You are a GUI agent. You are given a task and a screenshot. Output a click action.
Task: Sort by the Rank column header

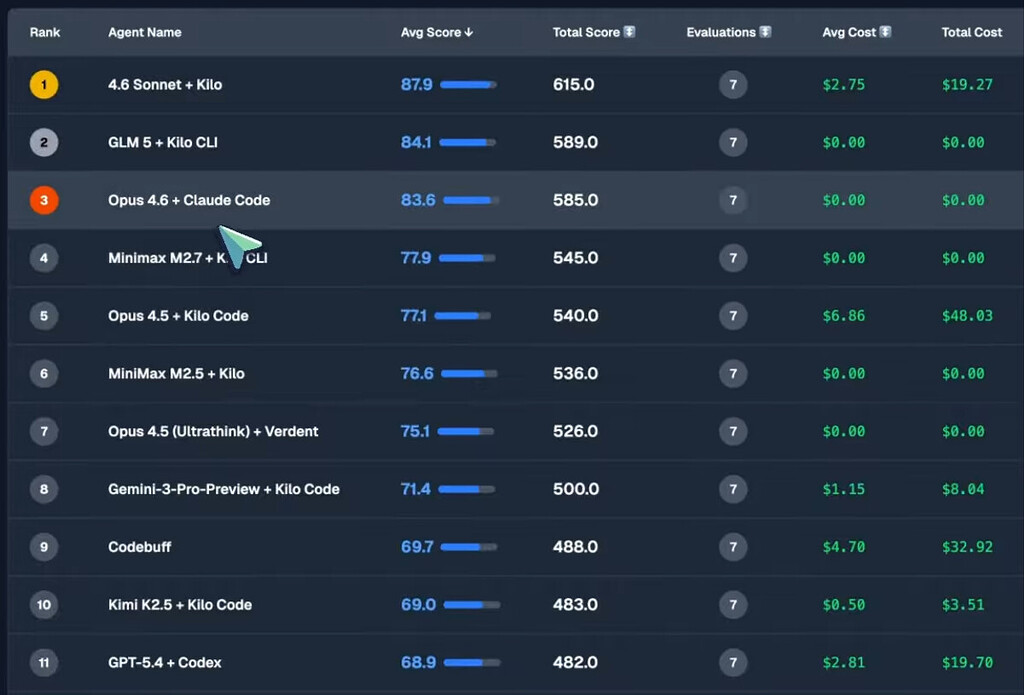[45, 32]
